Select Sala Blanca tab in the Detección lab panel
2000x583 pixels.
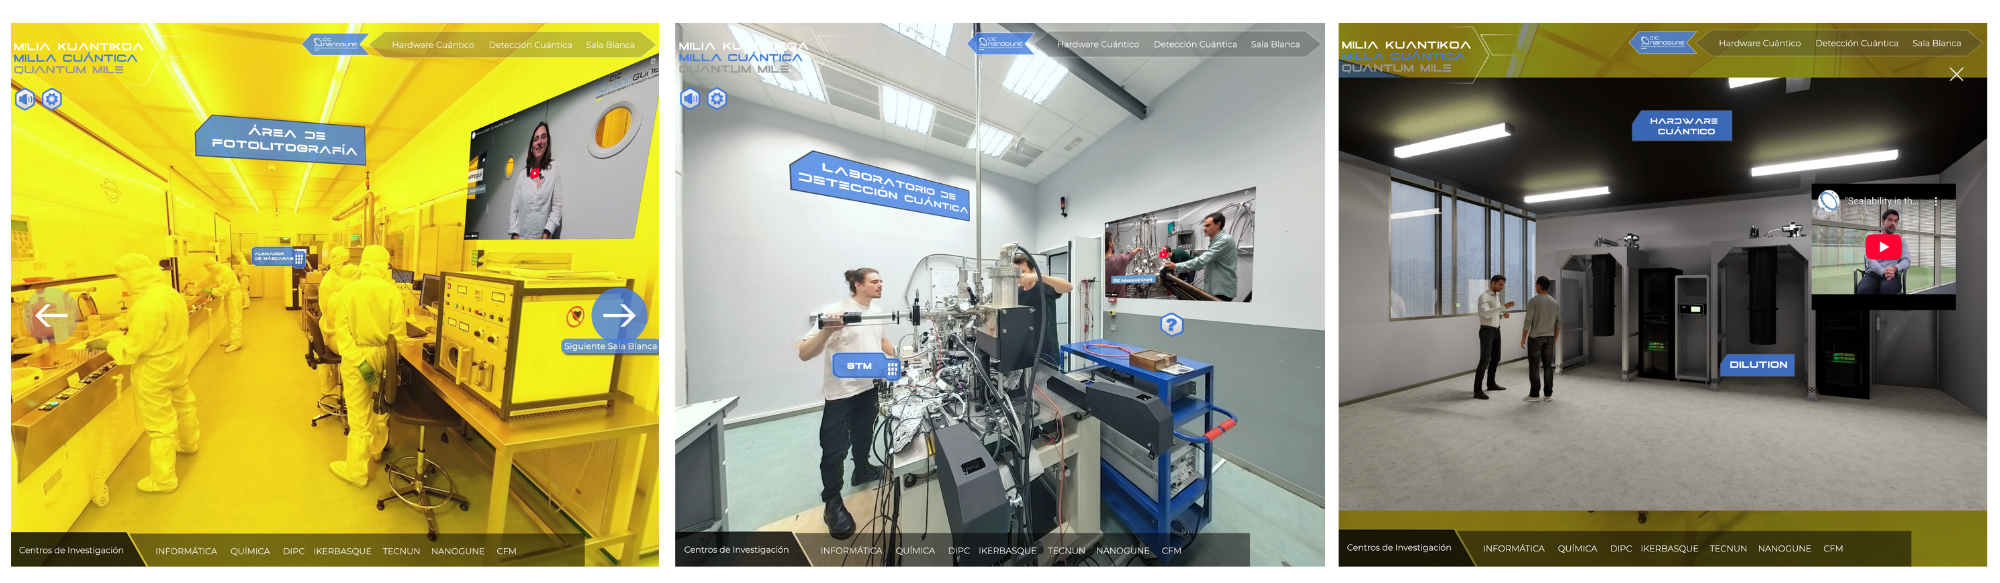pos(1275,45)
